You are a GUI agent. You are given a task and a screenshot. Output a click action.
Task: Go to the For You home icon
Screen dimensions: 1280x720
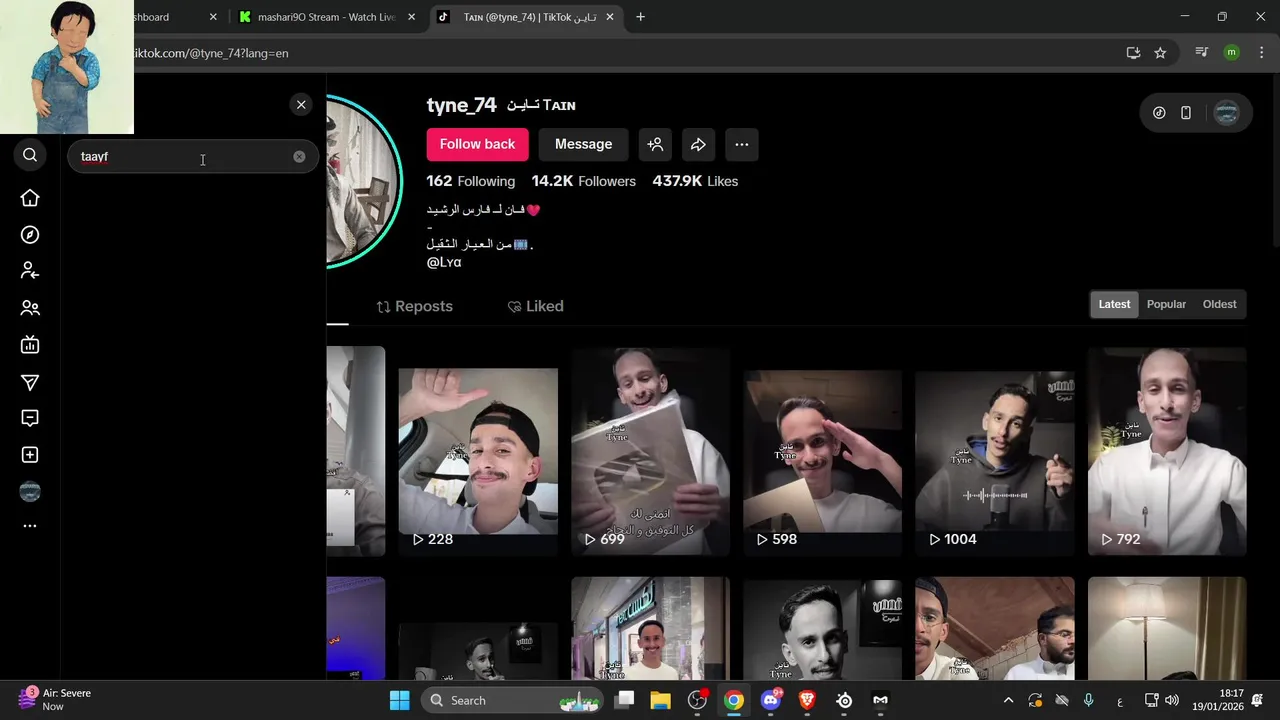pyautogui.click(x=30, y=198)
